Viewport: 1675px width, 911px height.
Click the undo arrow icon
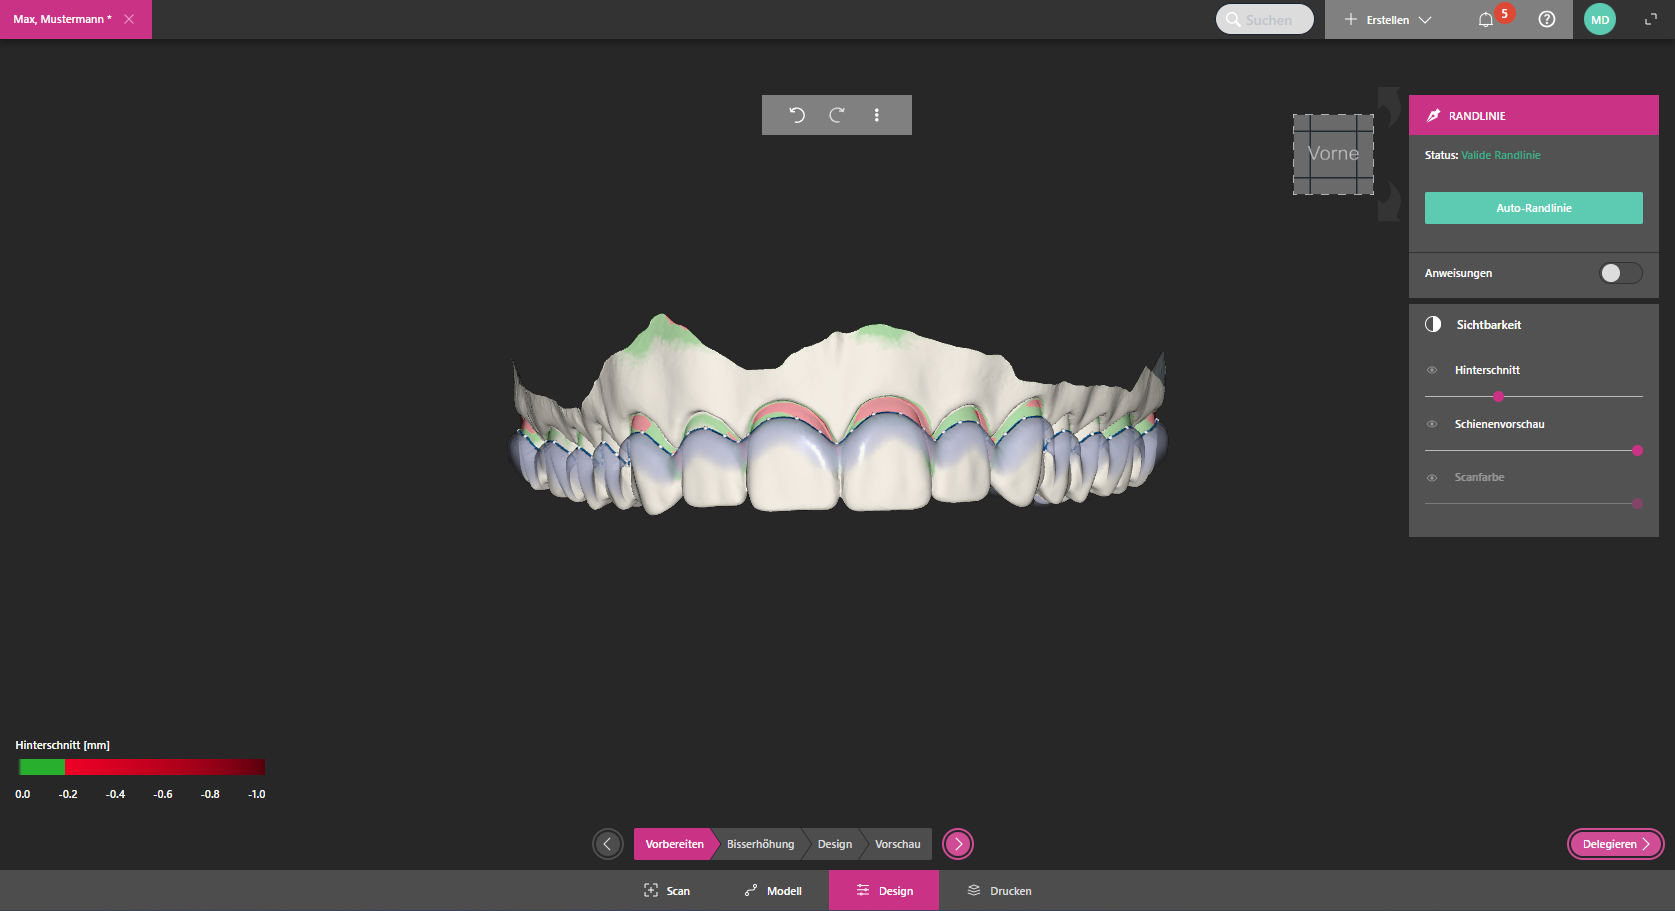pos(796,115)
